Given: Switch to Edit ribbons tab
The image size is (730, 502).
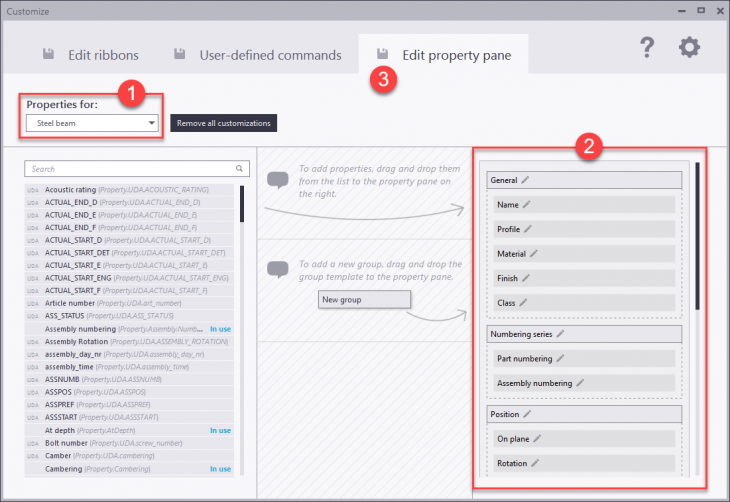Looking at the screenshot, I should (x=103, y=55).
